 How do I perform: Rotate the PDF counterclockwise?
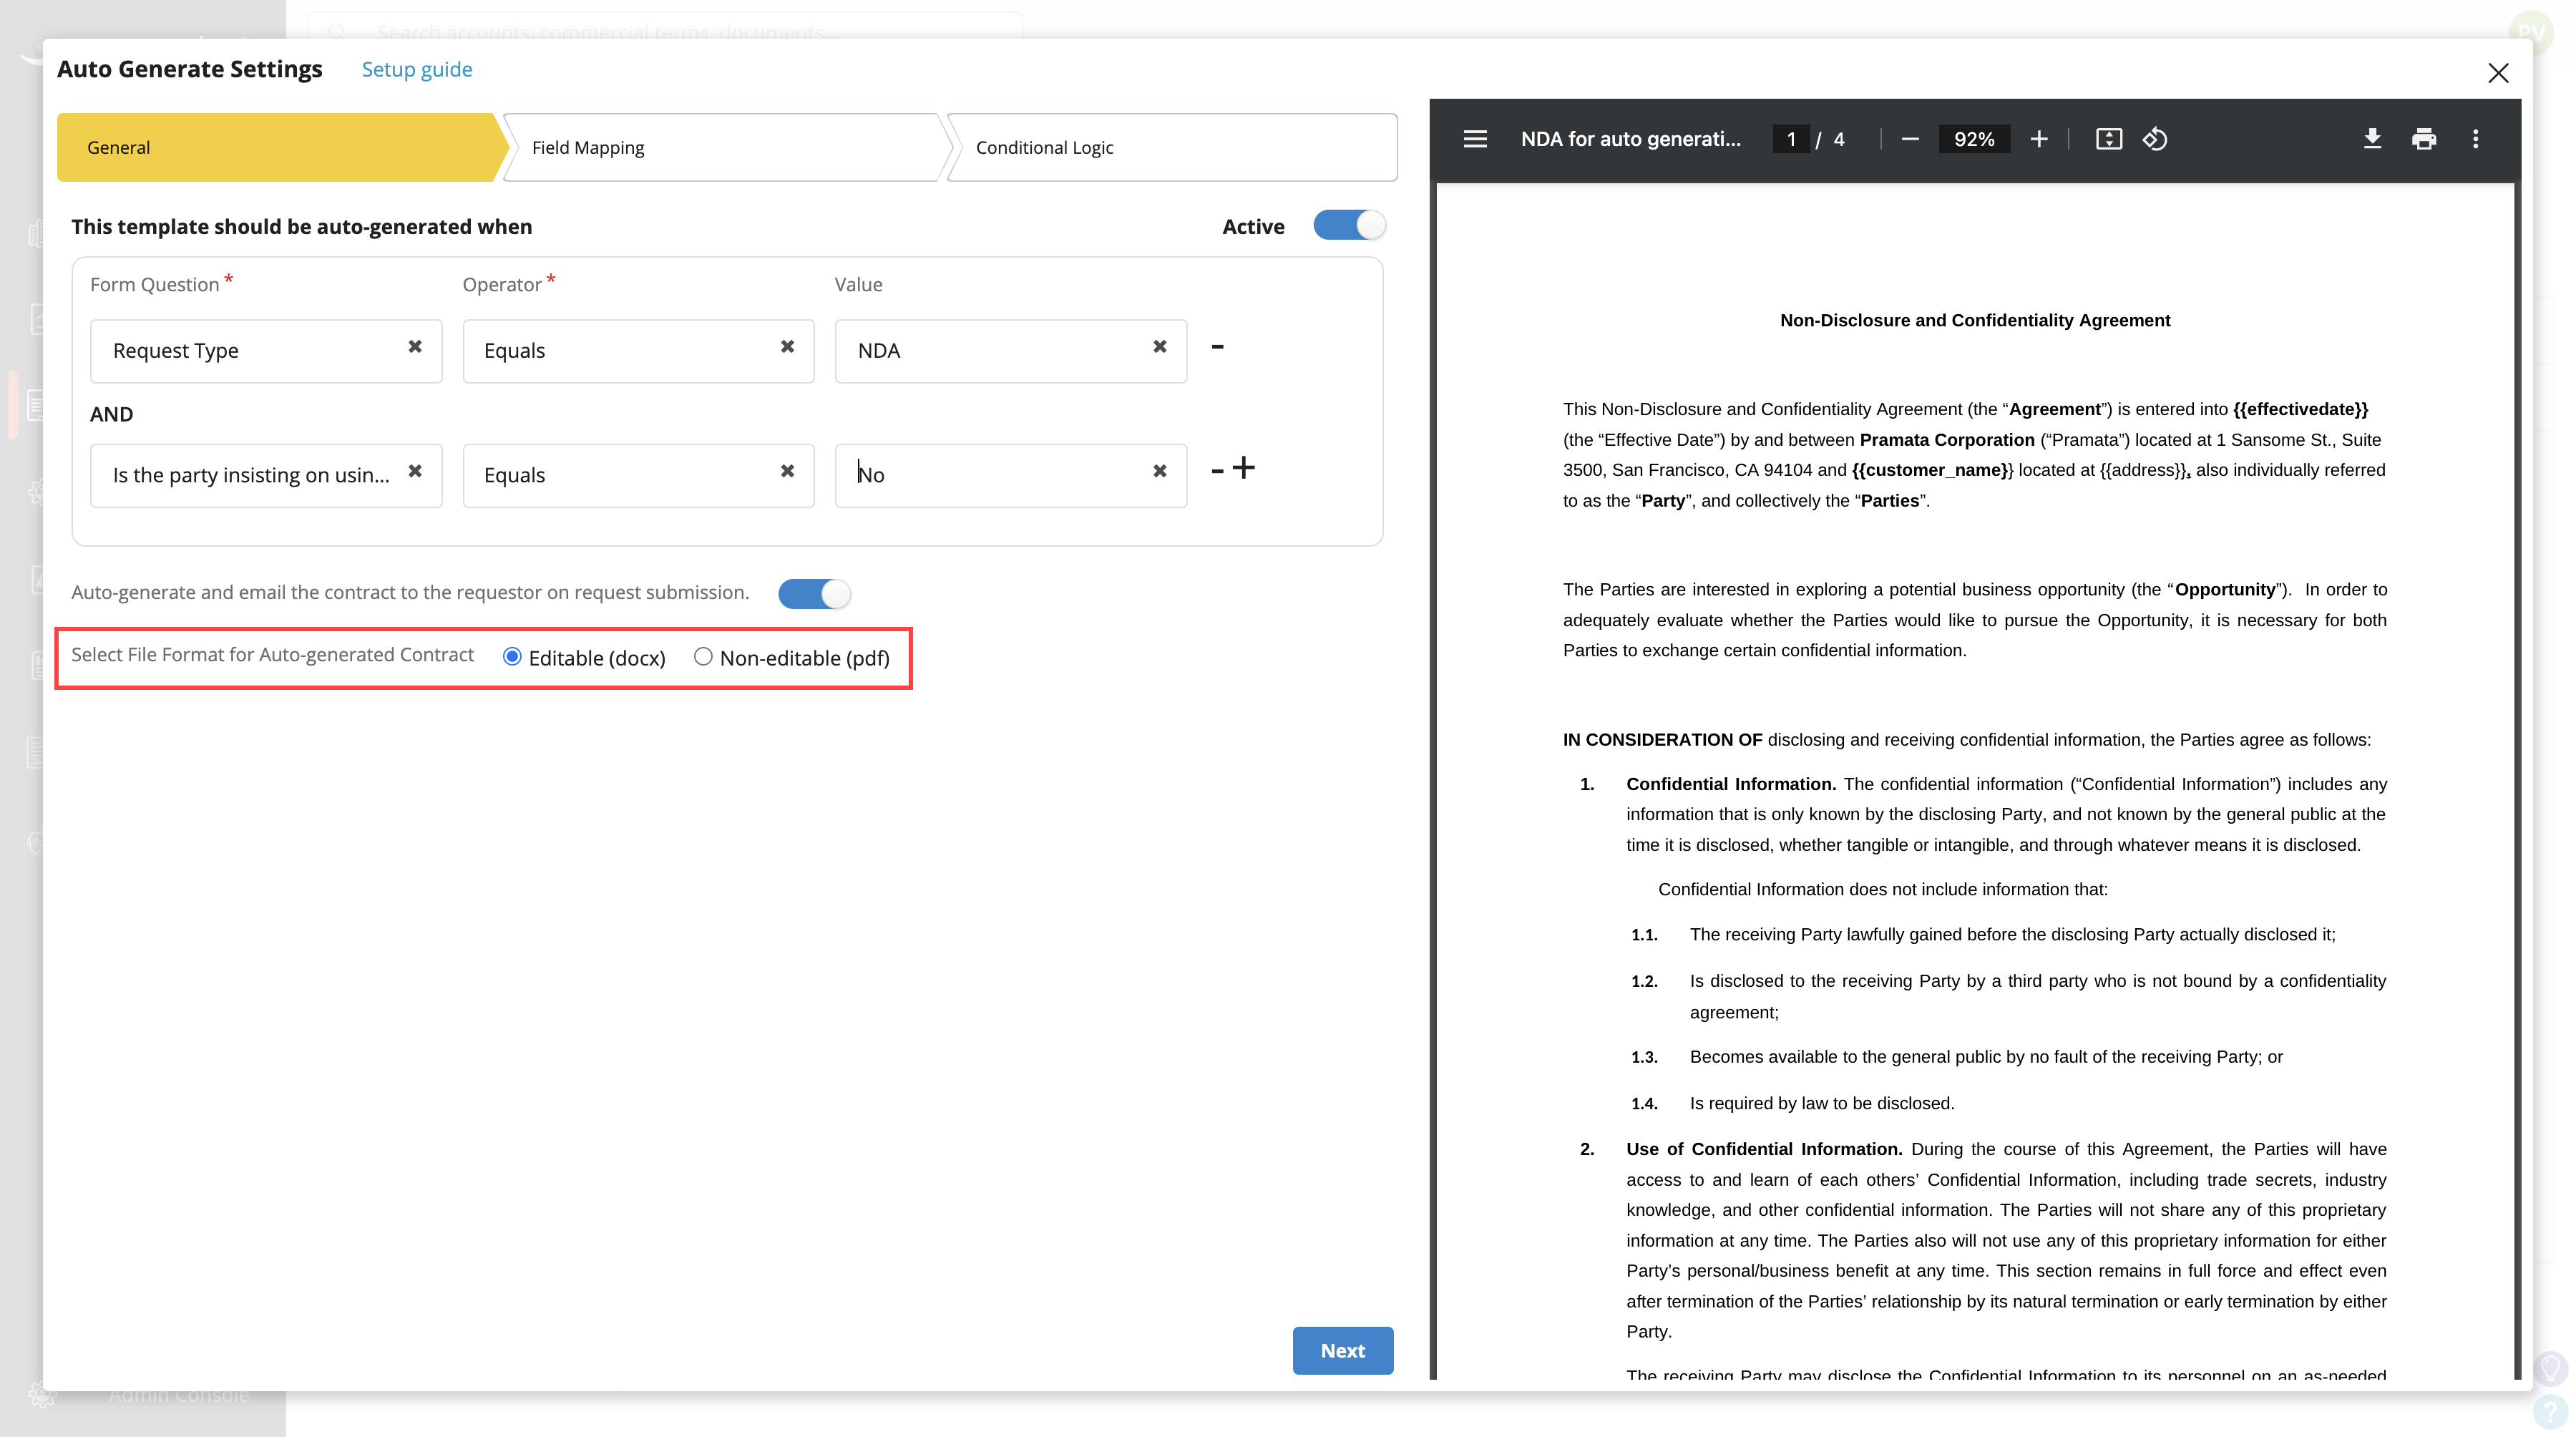[2155, 139]
